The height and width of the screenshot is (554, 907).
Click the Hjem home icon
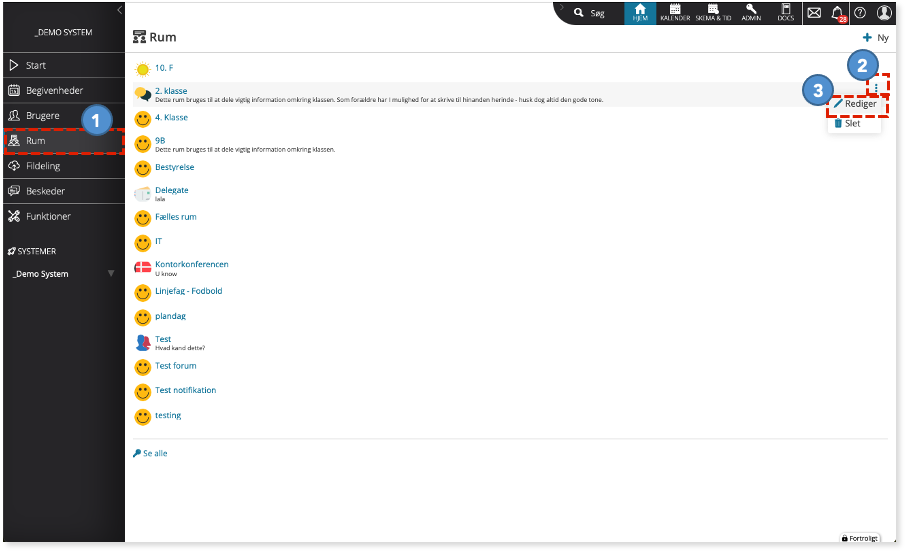pos(640,13)
